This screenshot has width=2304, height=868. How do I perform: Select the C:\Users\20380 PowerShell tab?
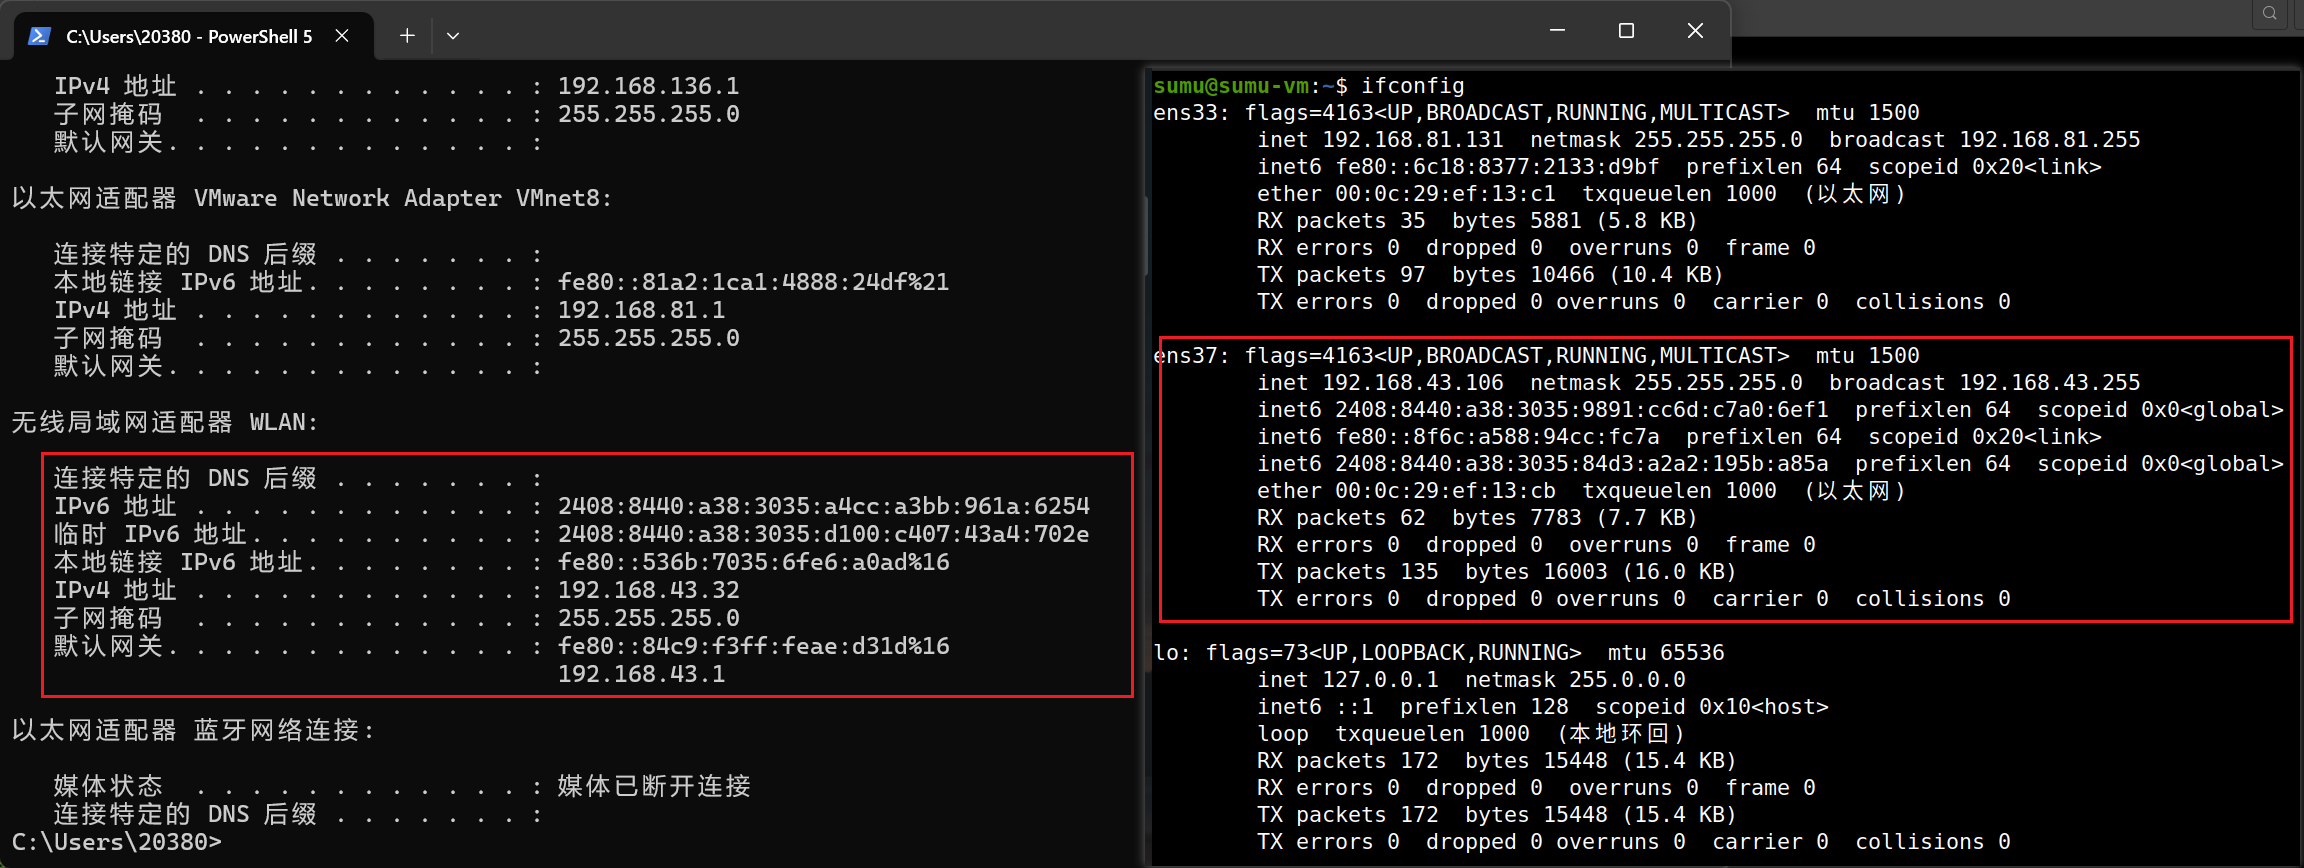(189, 37)
